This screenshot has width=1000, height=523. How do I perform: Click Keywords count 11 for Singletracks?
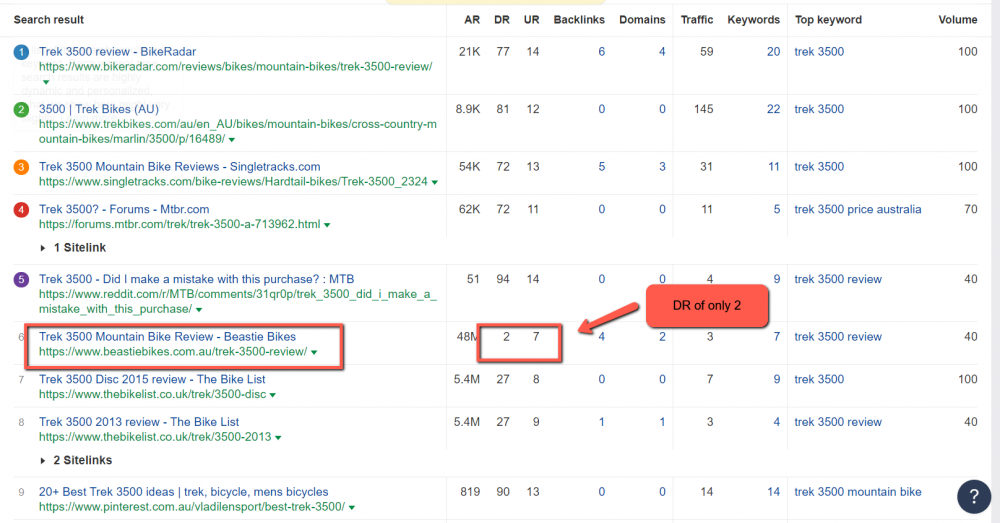(x=774, y=166)
